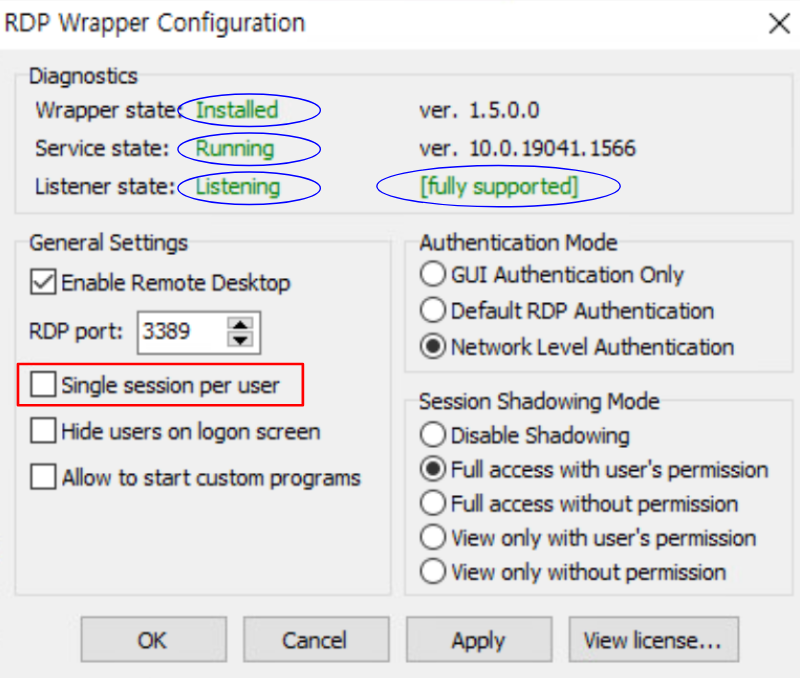This screenshot has height=678, width=800.
Task: Select Default RDP Authentication
Action: [x=433, y=310]
